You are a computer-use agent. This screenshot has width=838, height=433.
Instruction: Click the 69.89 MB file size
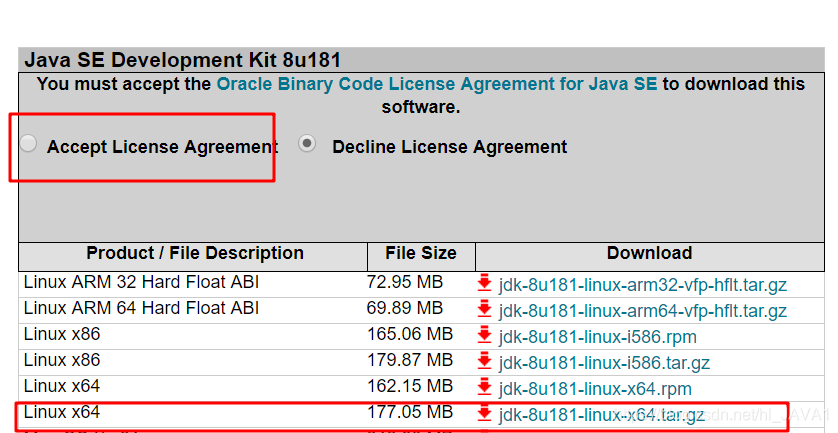(x=405, y=308)
